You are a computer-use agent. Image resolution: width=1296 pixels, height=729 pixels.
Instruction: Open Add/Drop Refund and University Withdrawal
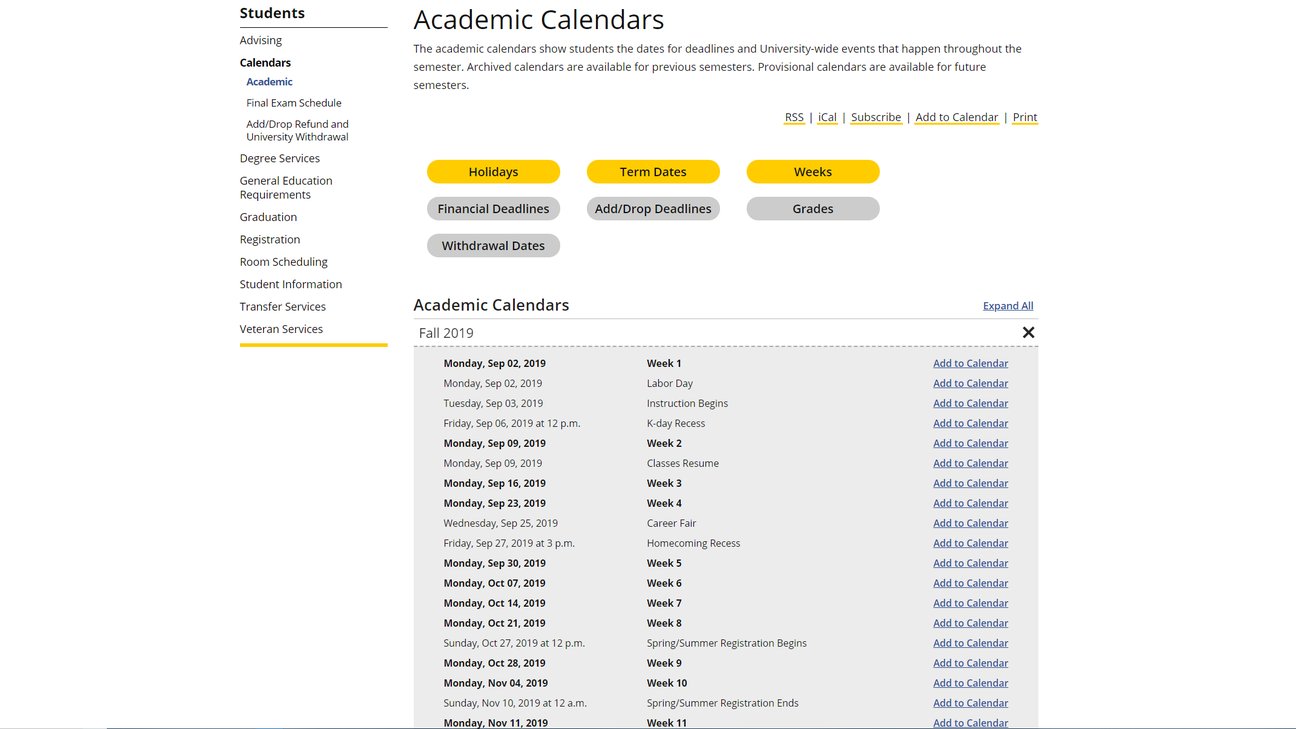298,131
